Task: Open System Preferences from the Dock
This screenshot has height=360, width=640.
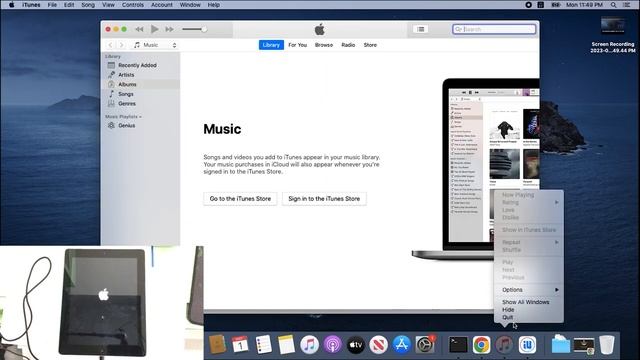Action: pos(425,344)
